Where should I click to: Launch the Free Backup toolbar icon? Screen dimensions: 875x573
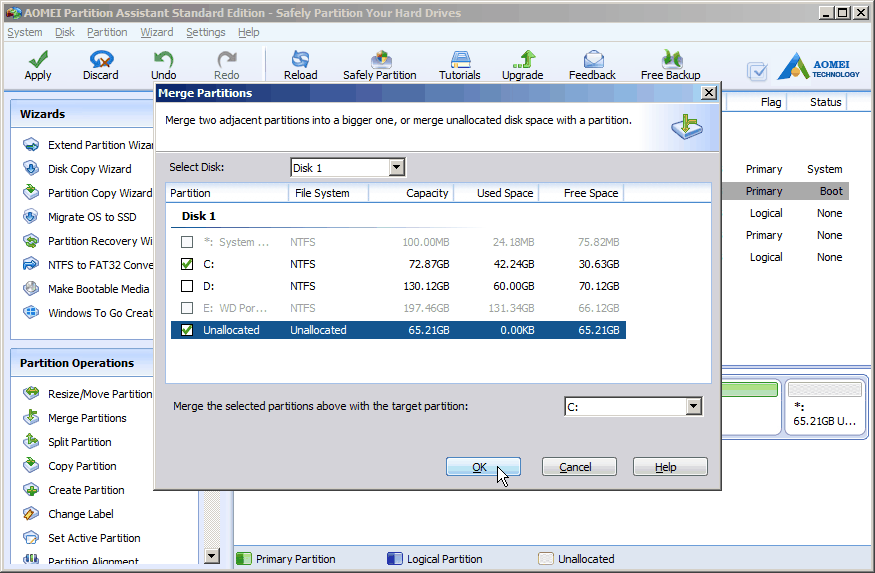pos(671,59)
